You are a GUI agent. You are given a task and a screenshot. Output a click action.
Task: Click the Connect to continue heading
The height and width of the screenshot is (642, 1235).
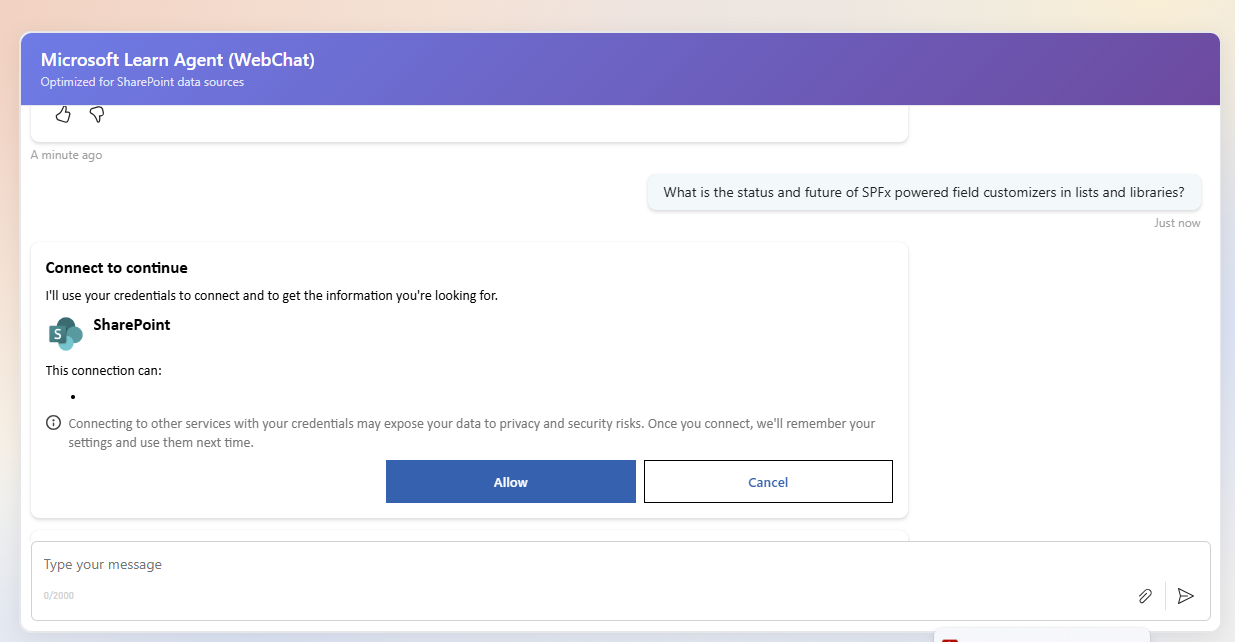(116, 267)
